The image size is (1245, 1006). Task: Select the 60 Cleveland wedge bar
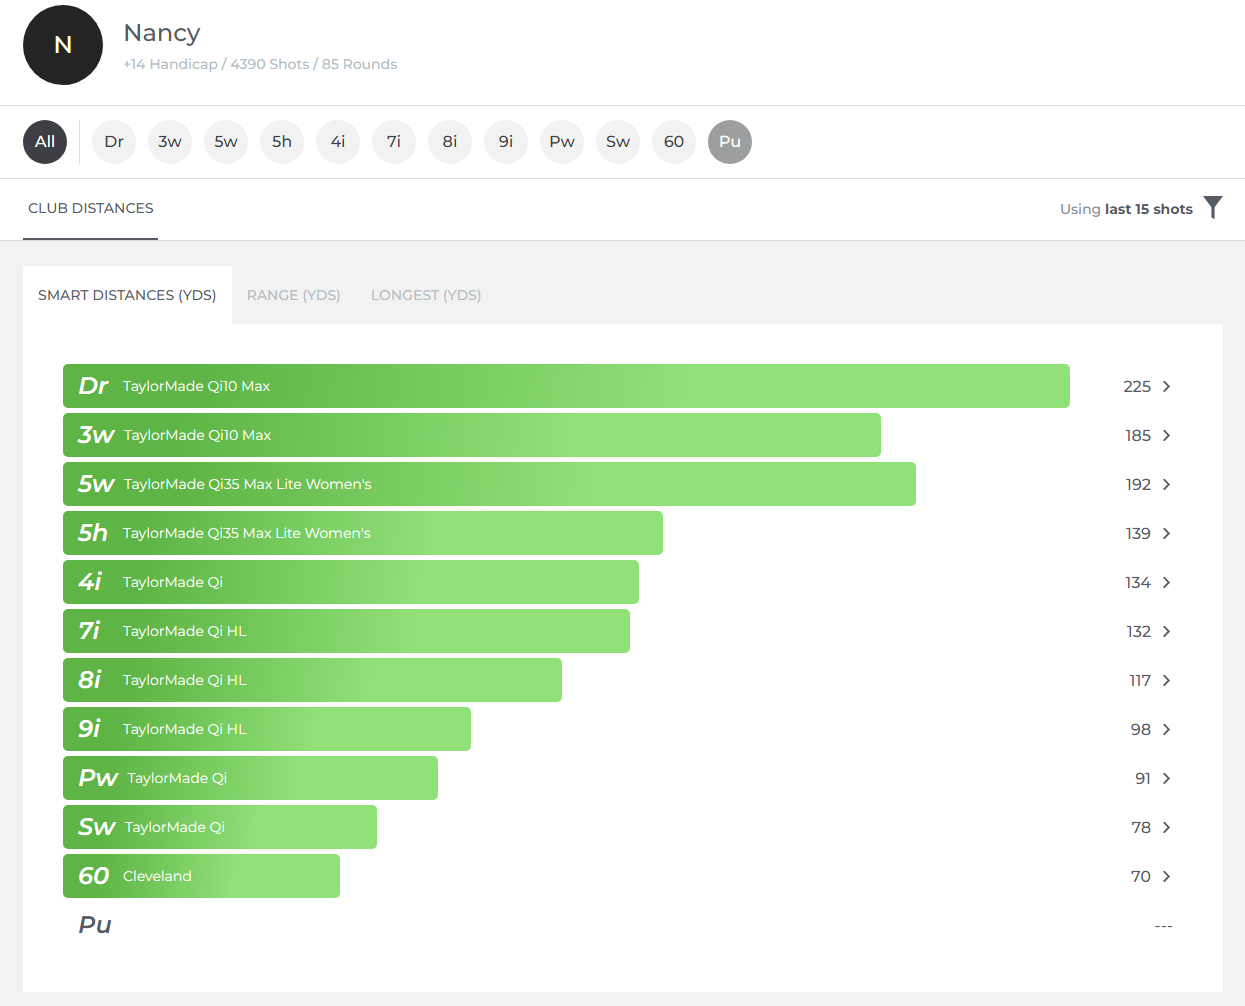[201, 876]
